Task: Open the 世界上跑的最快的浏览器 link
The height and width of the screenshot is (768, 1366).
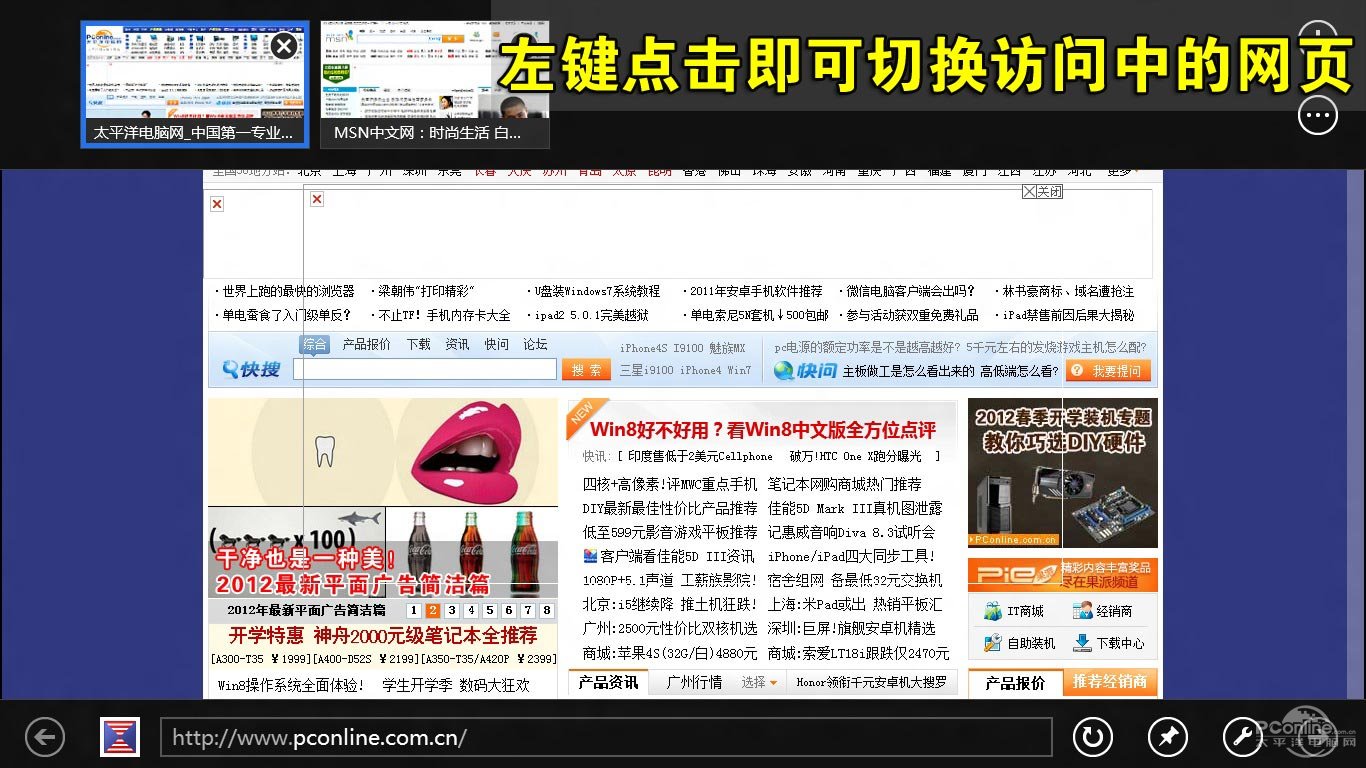Action: coord(288,291)
